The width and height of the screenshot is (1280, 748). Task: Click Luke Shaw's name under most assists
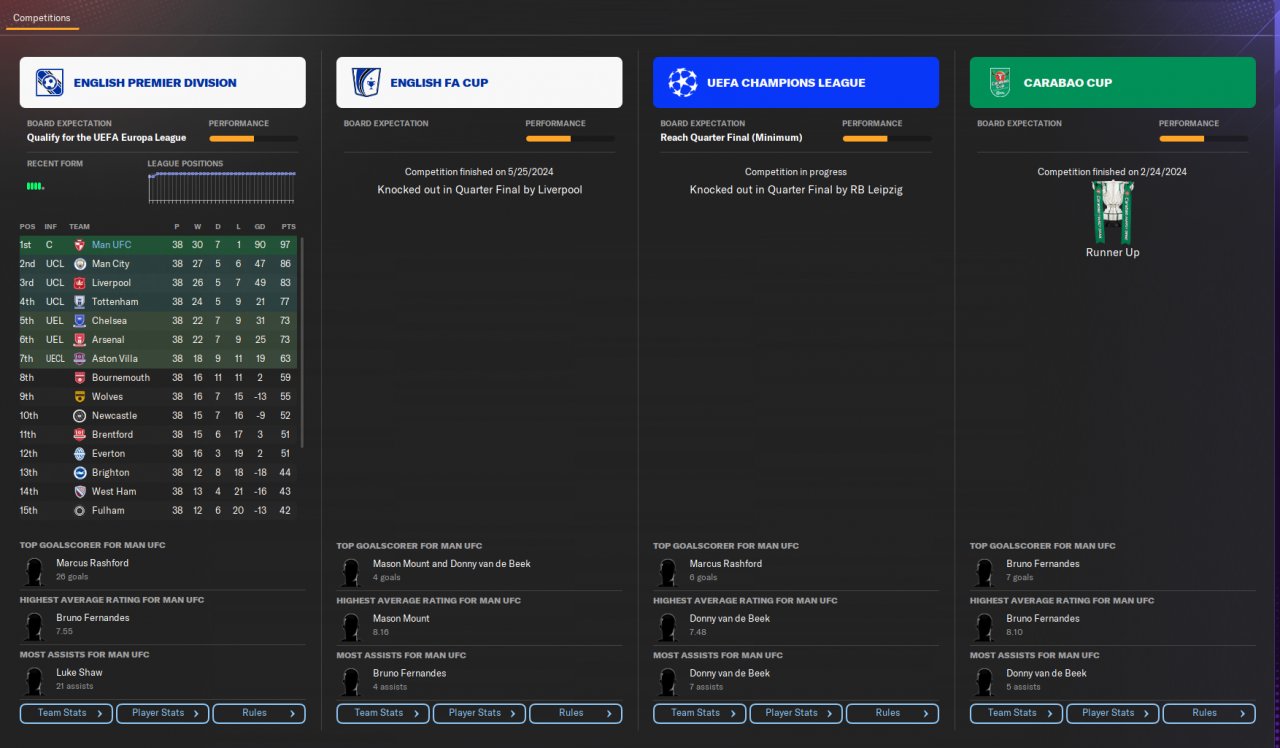pos(79,673)
